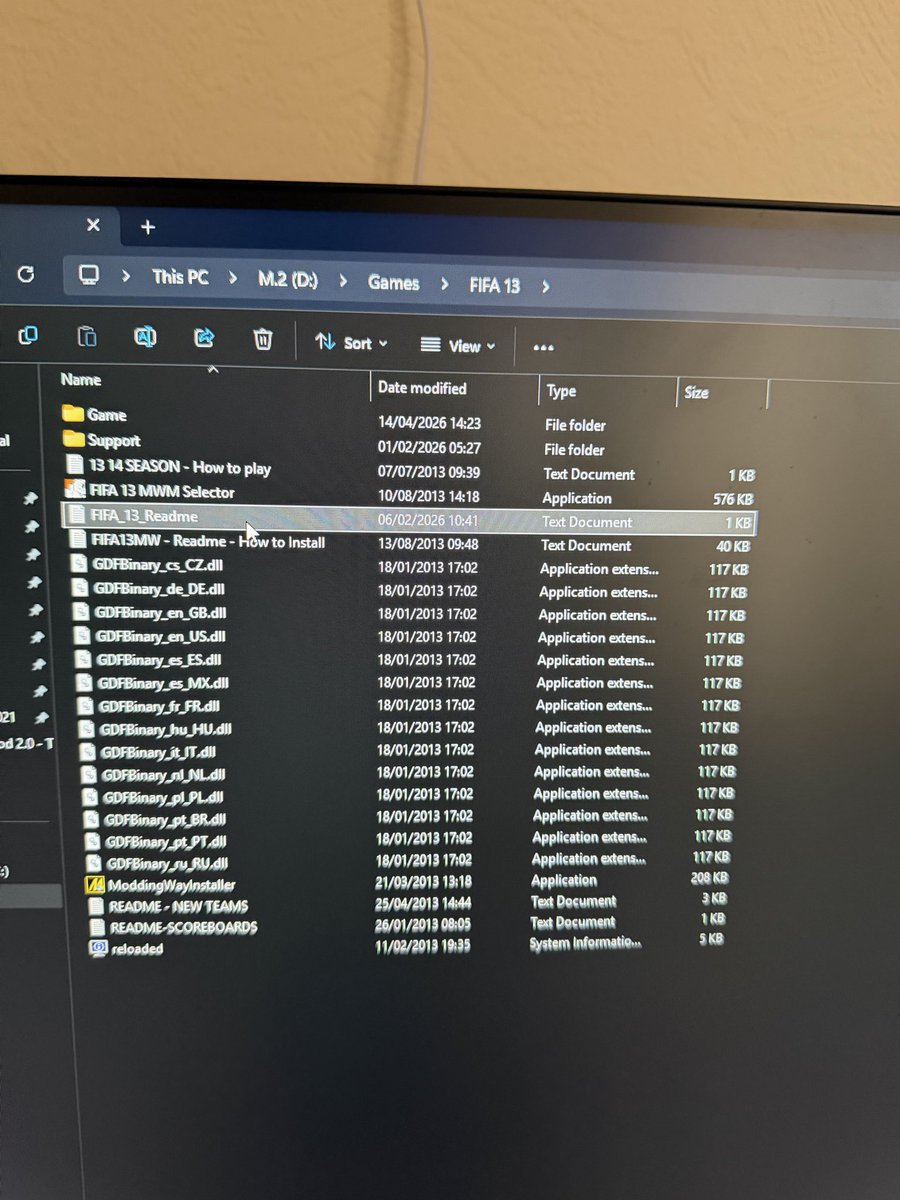Expand chevron after Games breadcrumb
This screenshot has height=1200, width=900.
(445, 285)
